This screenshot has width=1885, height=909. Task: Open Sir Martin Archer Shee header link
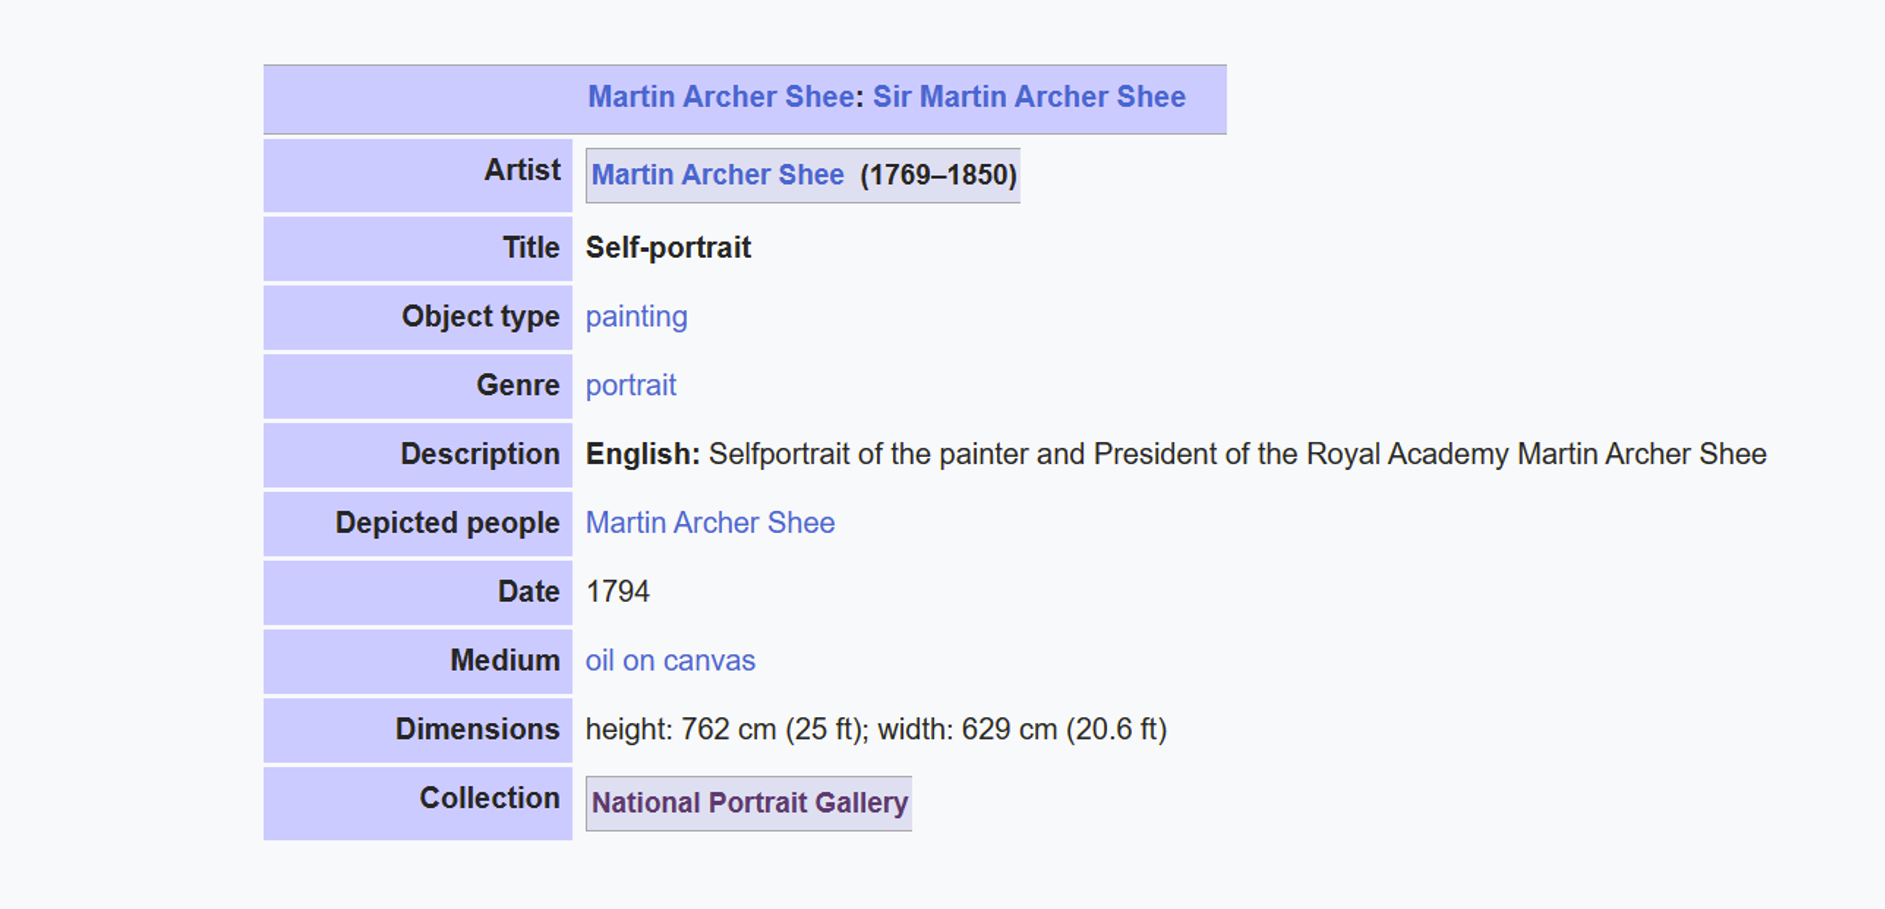click(1029, 97)
